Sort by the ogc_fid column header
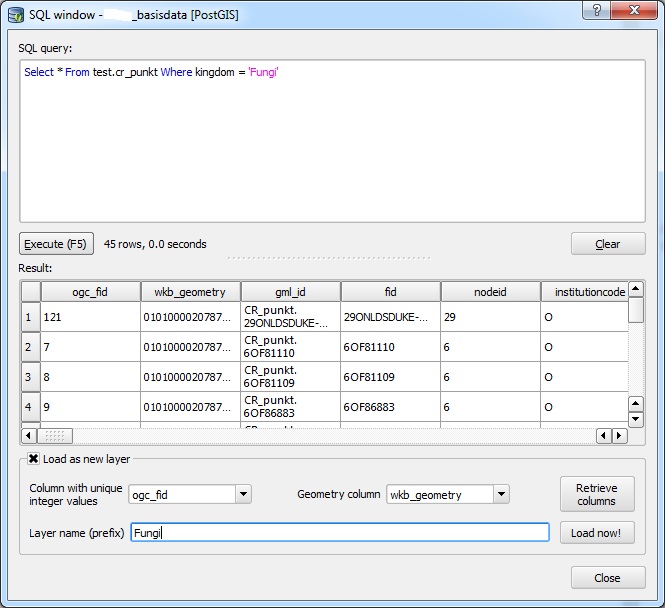665x608 pixels. tap(90, 292)
